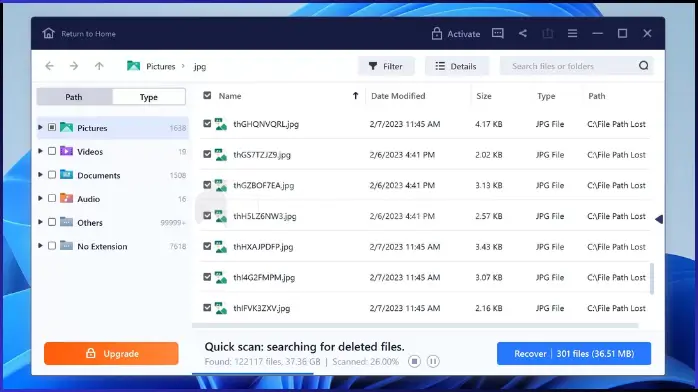Open the hamburger menu icon

572,33
